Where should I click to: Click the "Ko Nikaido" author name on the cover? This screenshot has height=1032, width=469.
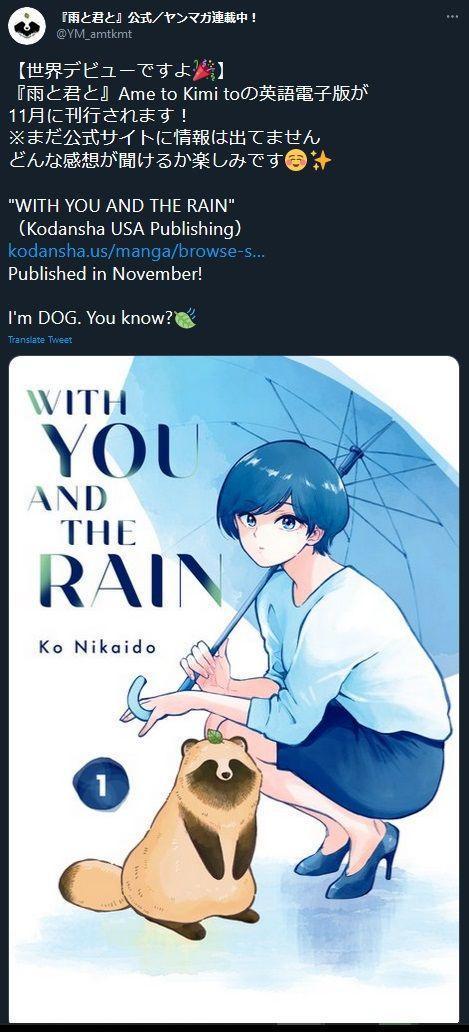[97, 647]
